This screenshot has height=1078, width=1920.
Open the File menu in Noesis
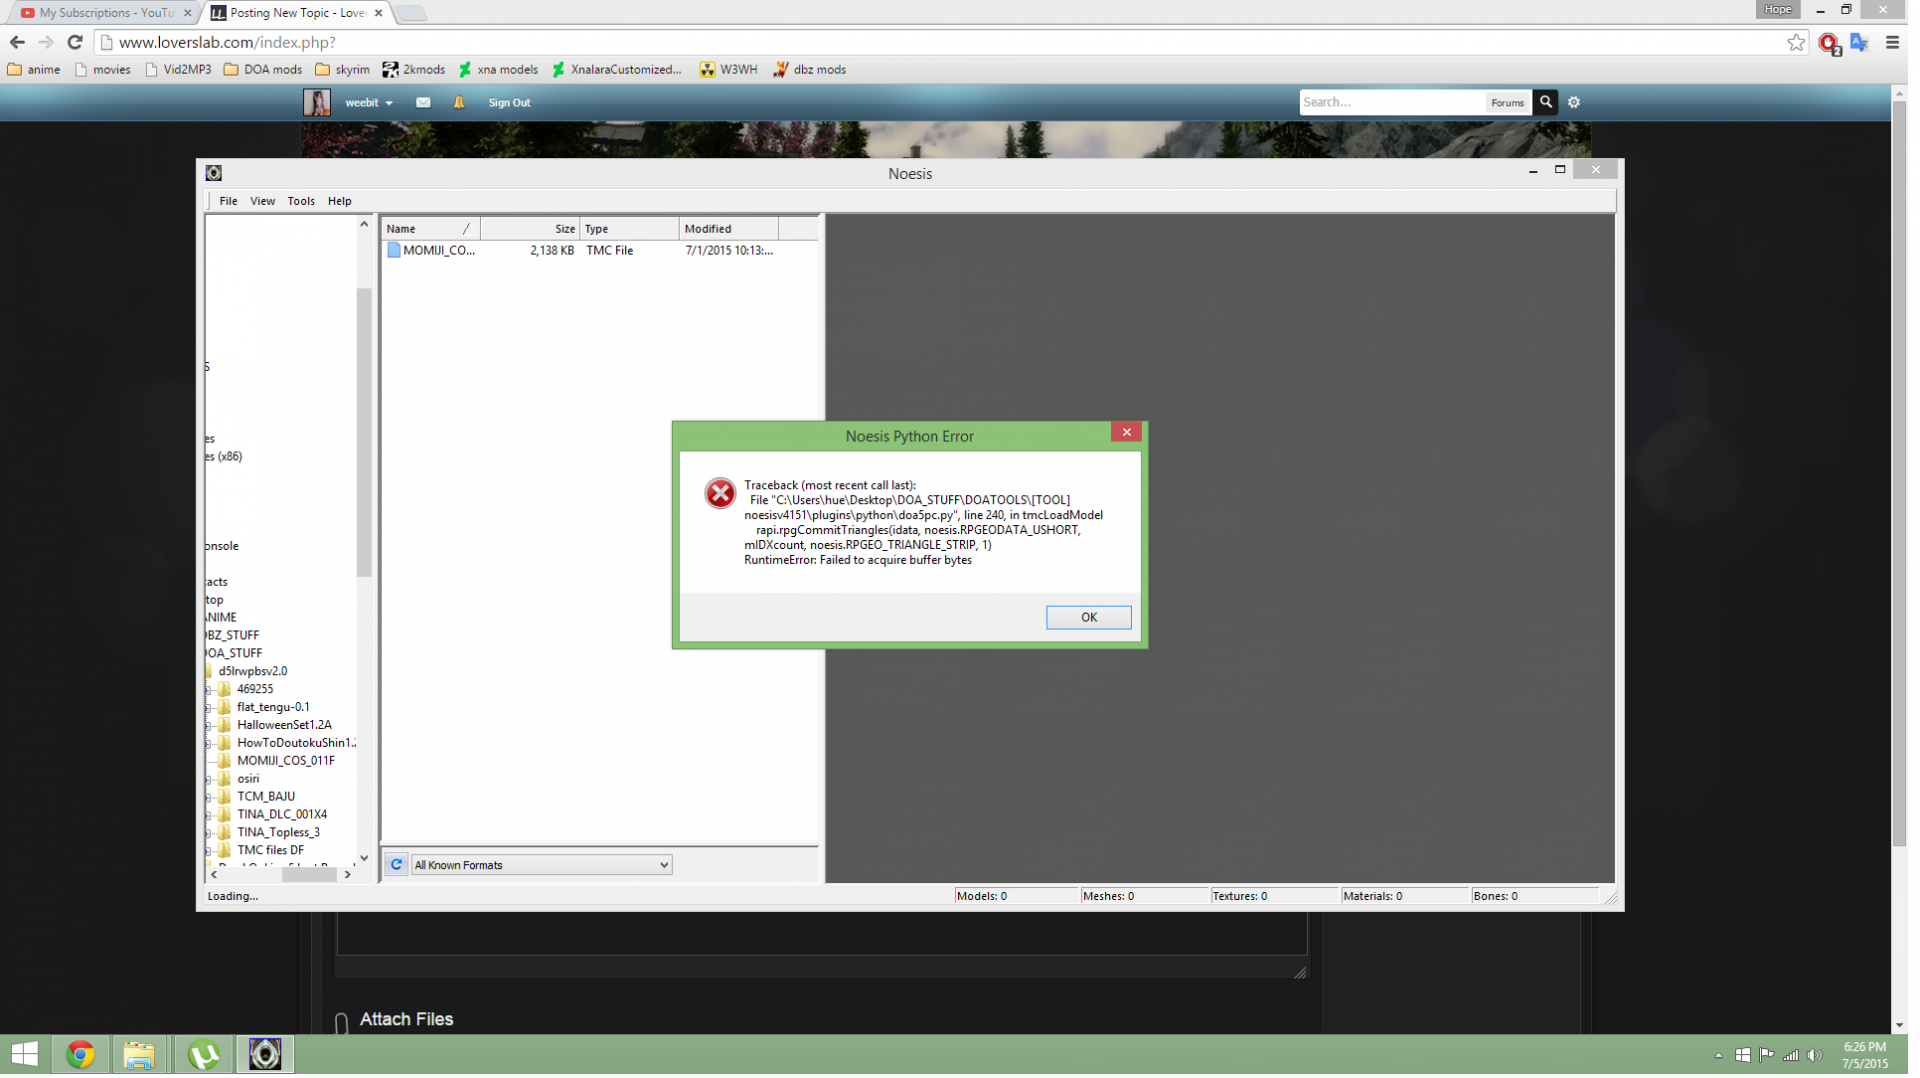point(229,202)
